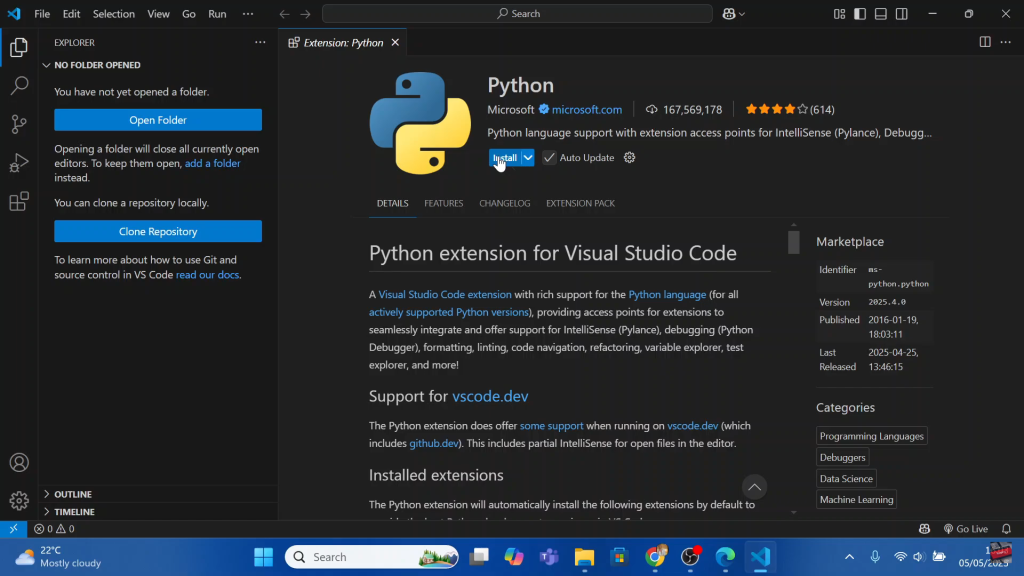Open editor More Actions ellipsis
1024x576 pixels.
click(x=1006, y=42)
